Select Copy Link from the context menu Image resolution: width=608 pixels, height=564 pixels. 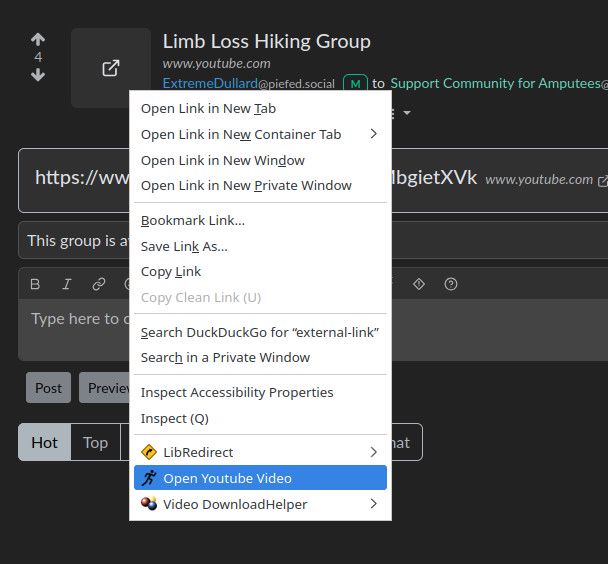pyautogui.click(x=171, y=271)
